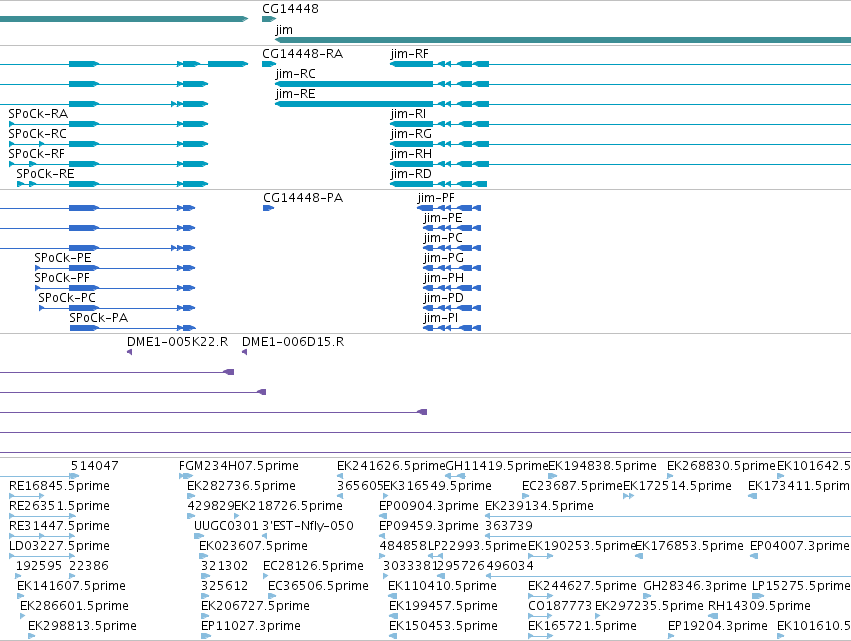This screenshot has height=641, width=851.
Task: Click the DME1-005K22.R clone end label
Action: 177,342
